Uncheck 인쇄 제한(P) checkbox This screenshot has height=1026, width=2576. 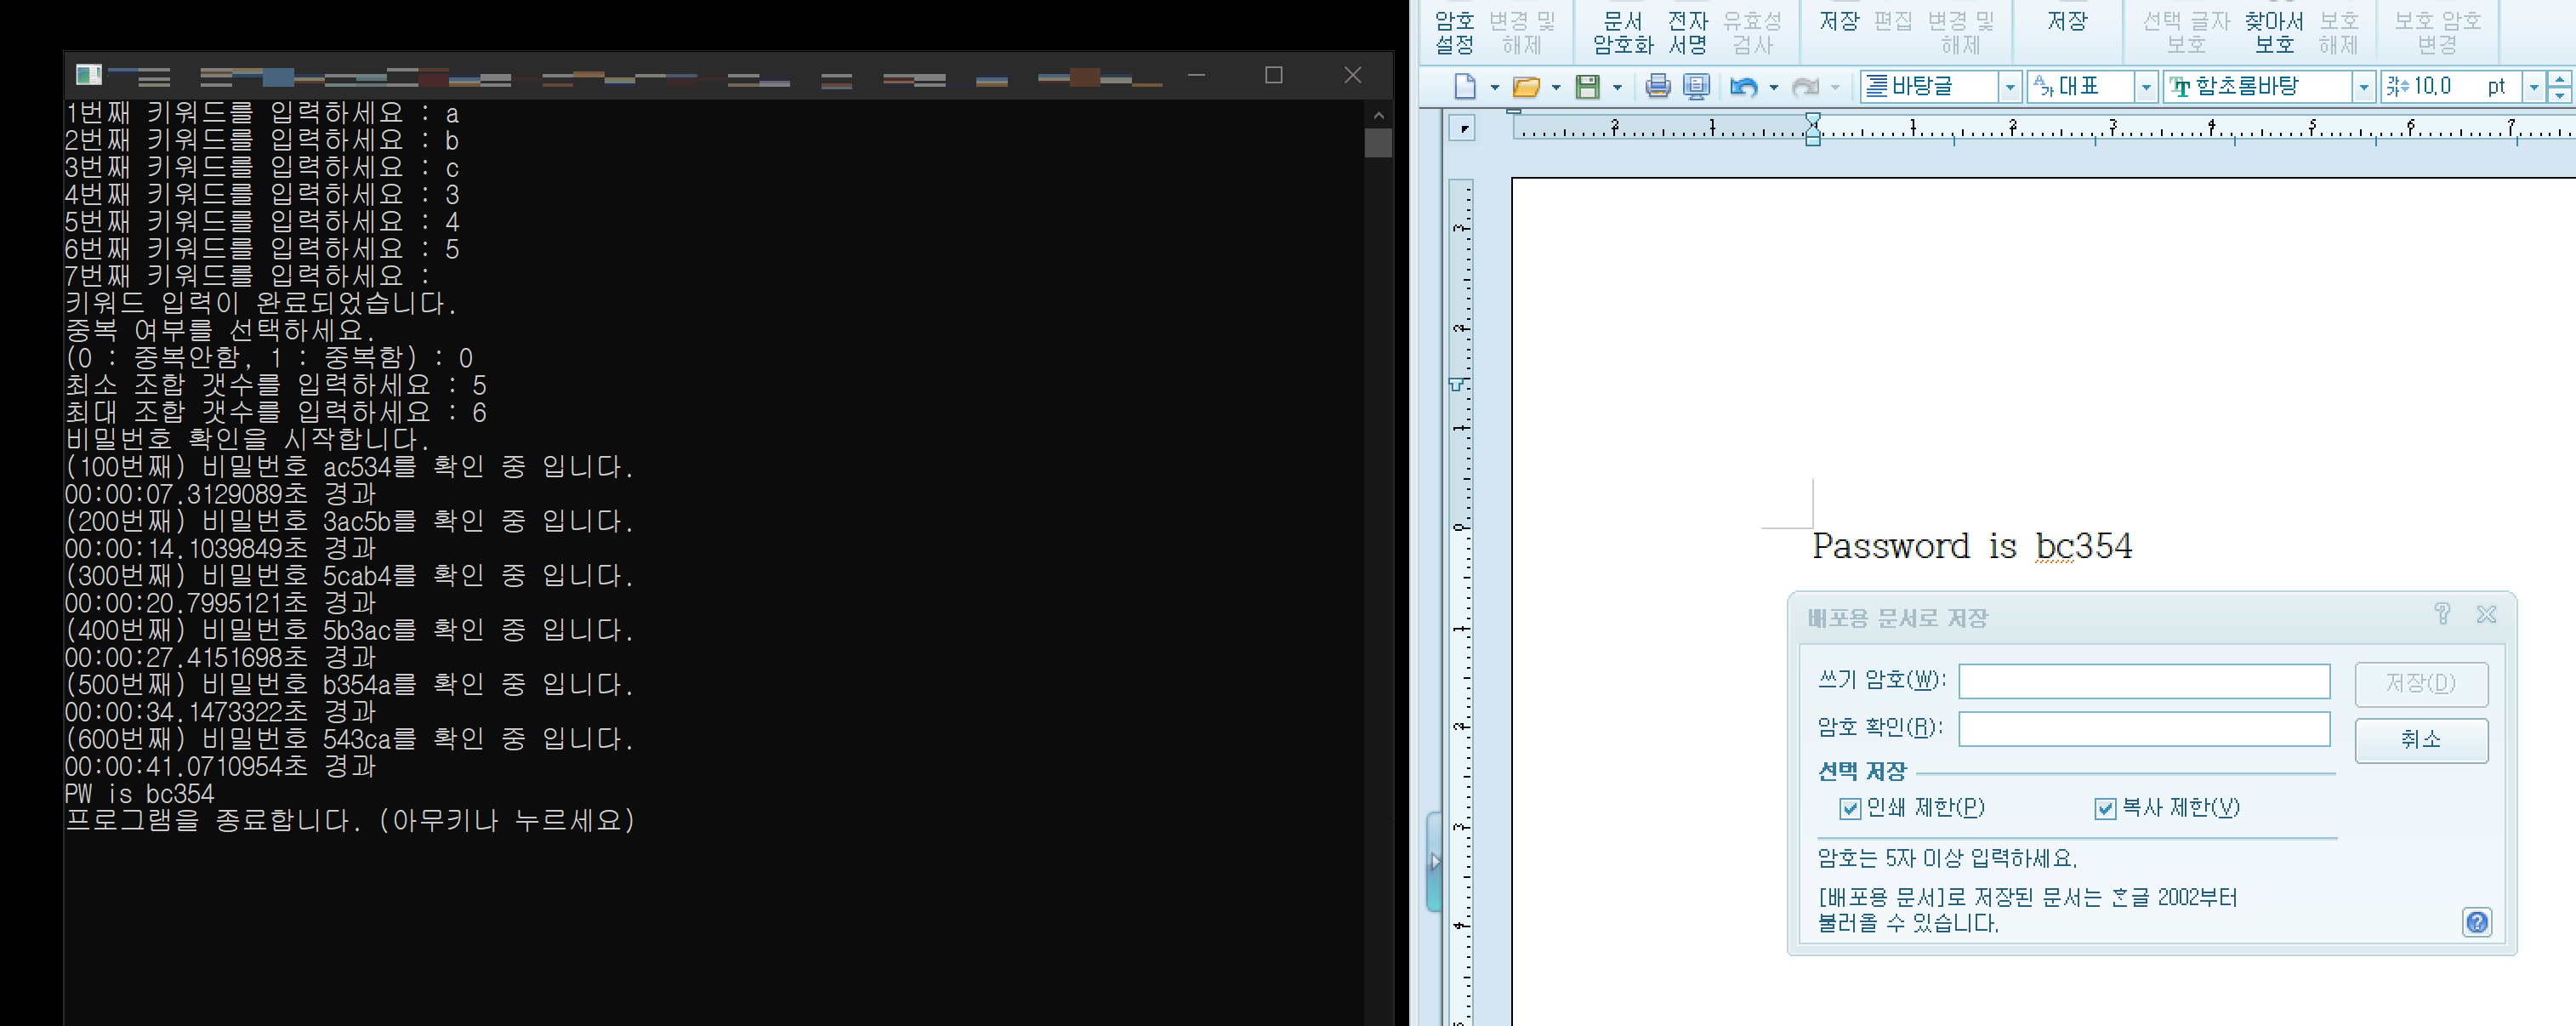pos(1850,809)
